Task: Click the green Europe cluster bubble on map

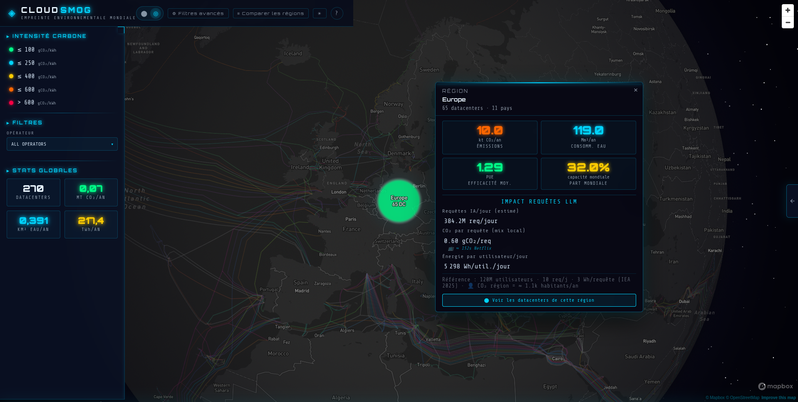Action: point(399,201)
